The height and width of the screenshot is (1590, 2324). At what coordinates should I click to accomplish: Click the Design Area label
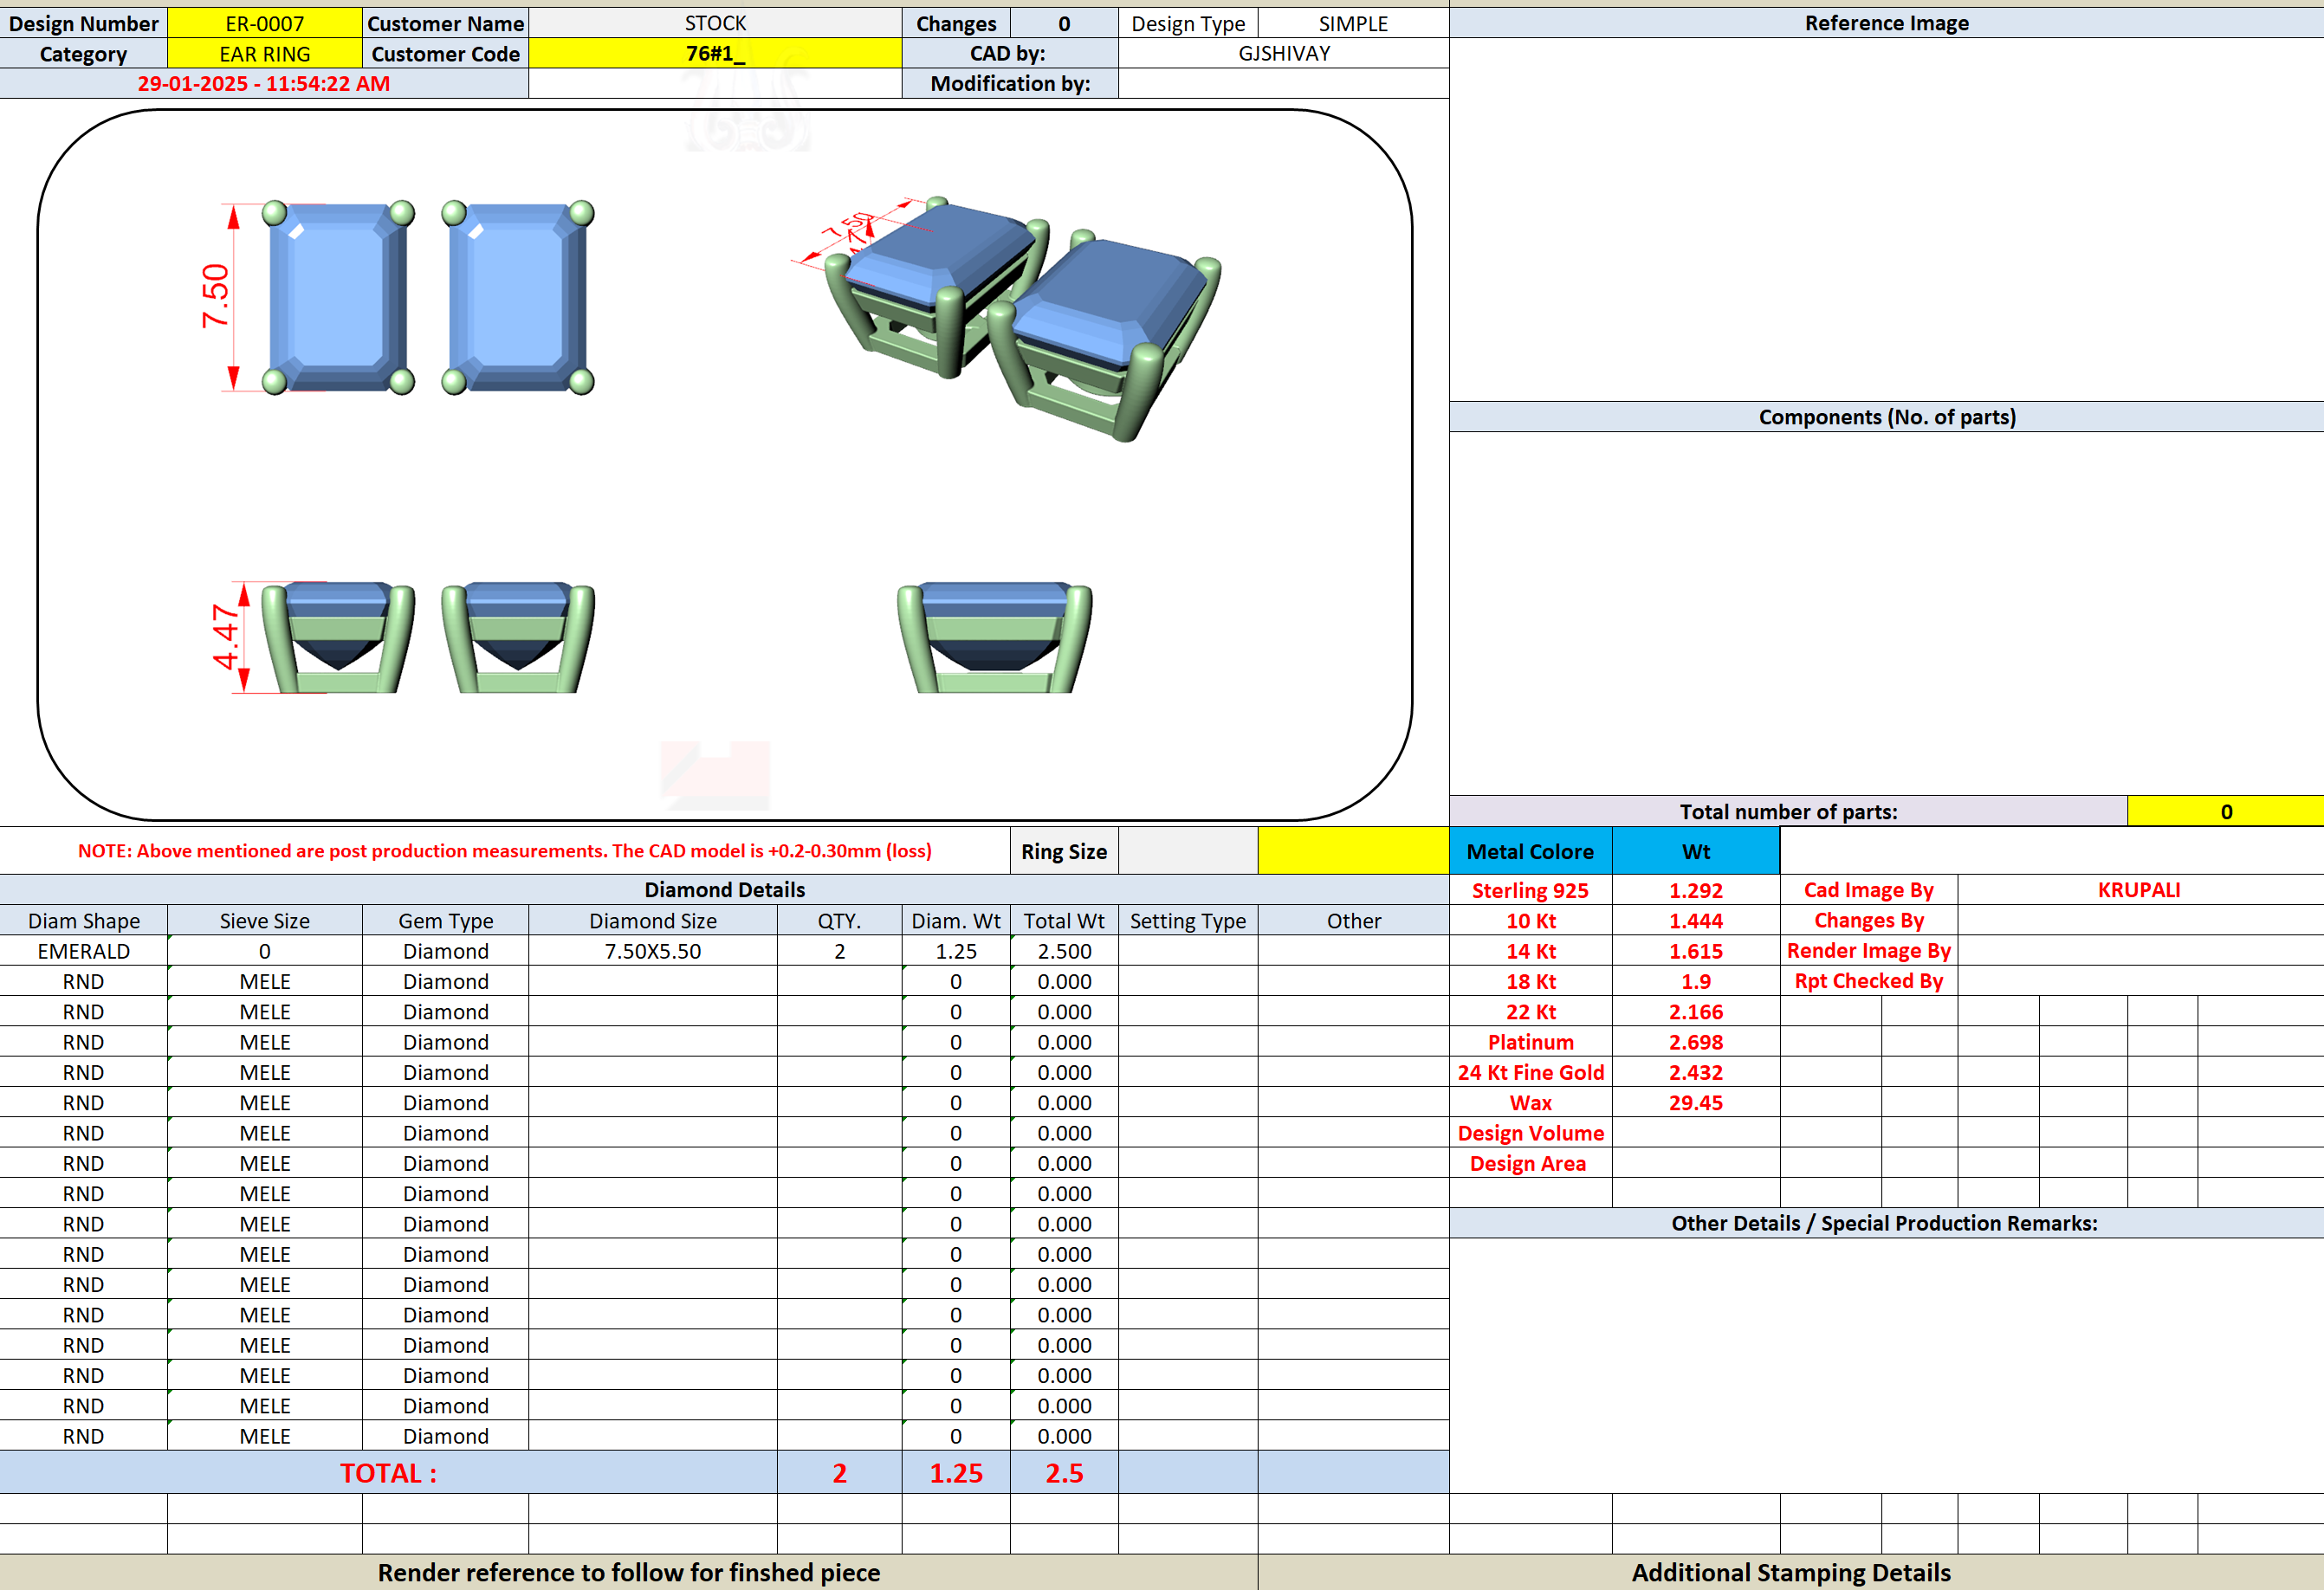click(x=1530, y=1163)
